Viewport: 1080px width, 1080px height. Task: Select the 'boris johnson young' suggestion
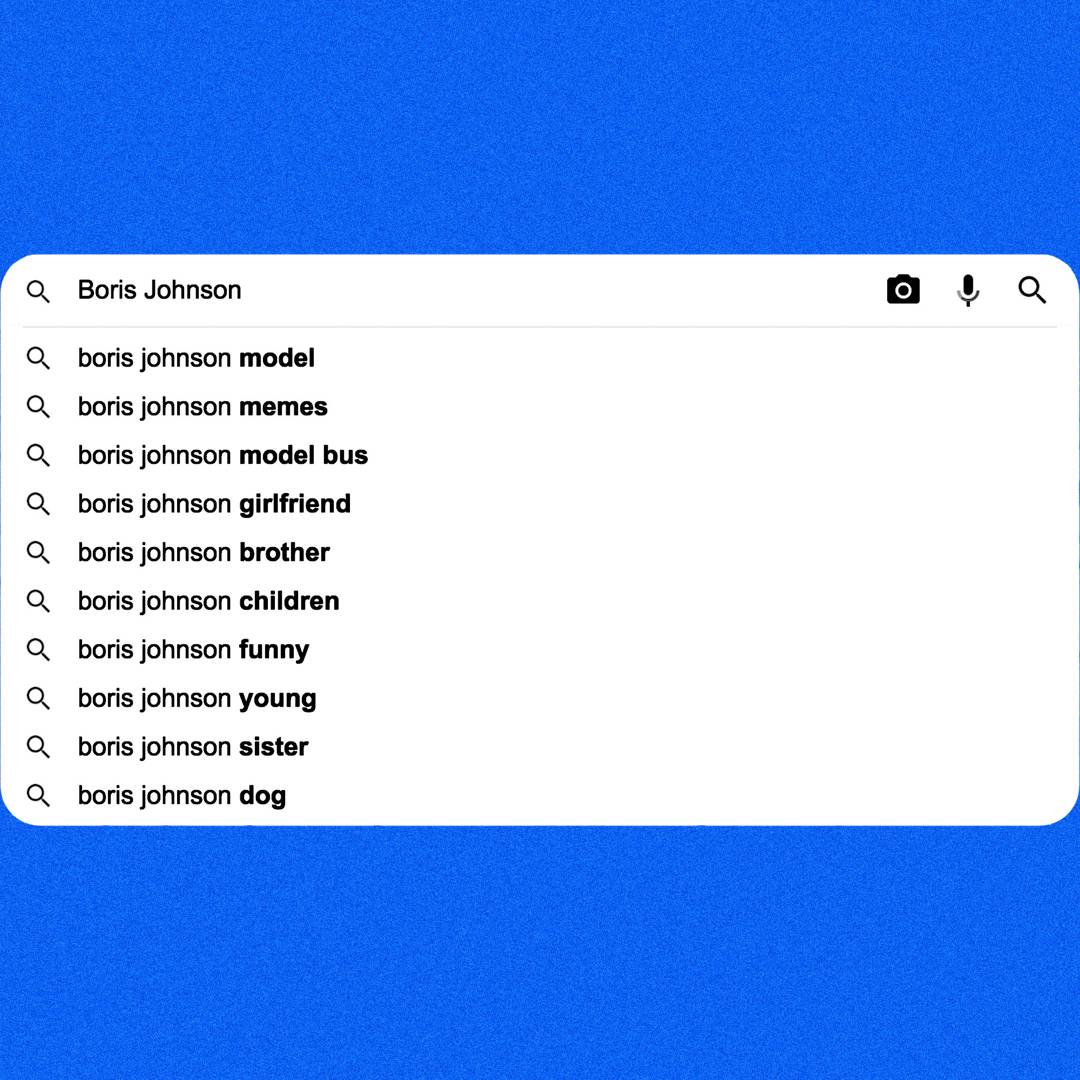196,698
